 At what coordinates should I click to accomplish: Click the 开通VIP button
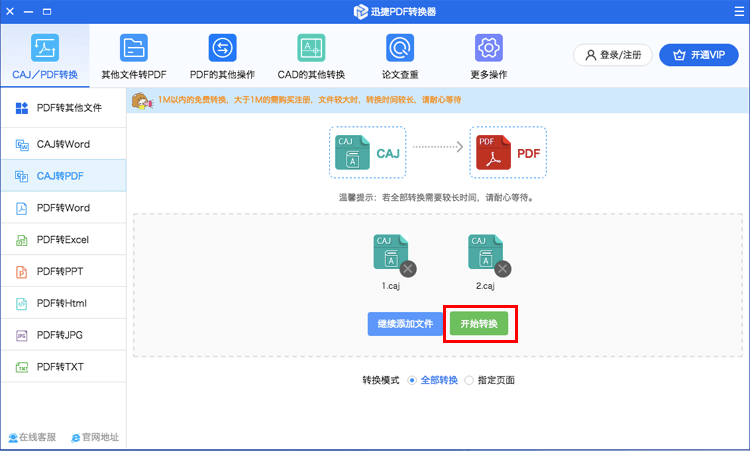click(x=699, y=55)
